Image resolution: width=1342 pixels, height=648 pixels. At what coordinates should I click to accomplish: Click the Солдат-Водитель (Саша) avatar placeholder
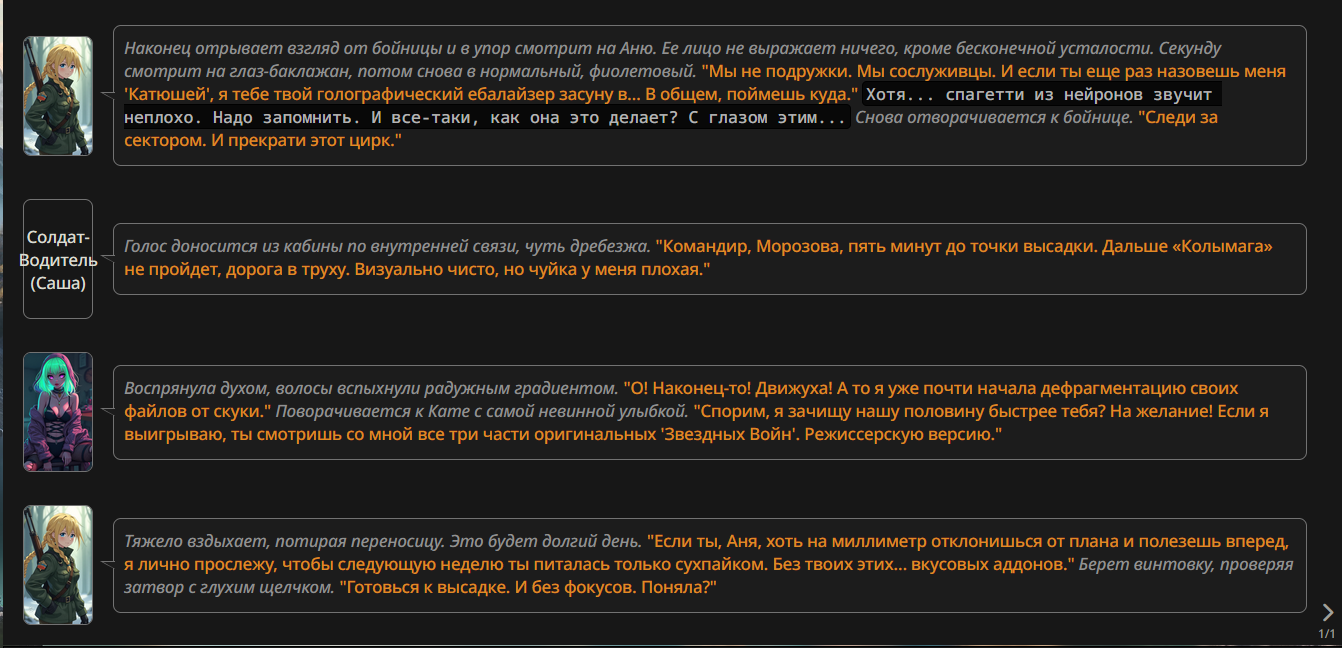[x=58, y=259]
